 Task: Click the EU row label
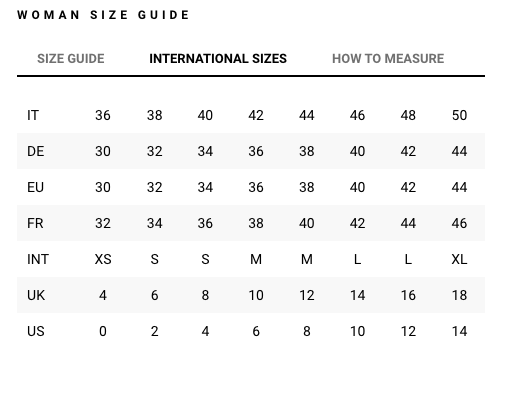pos(35,187)
